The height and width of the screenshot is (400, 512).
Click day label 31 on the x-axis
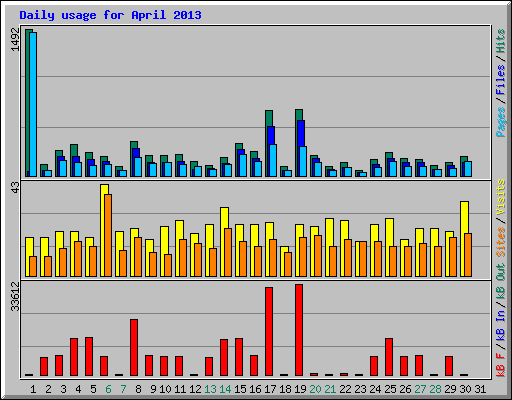[480, 389]
